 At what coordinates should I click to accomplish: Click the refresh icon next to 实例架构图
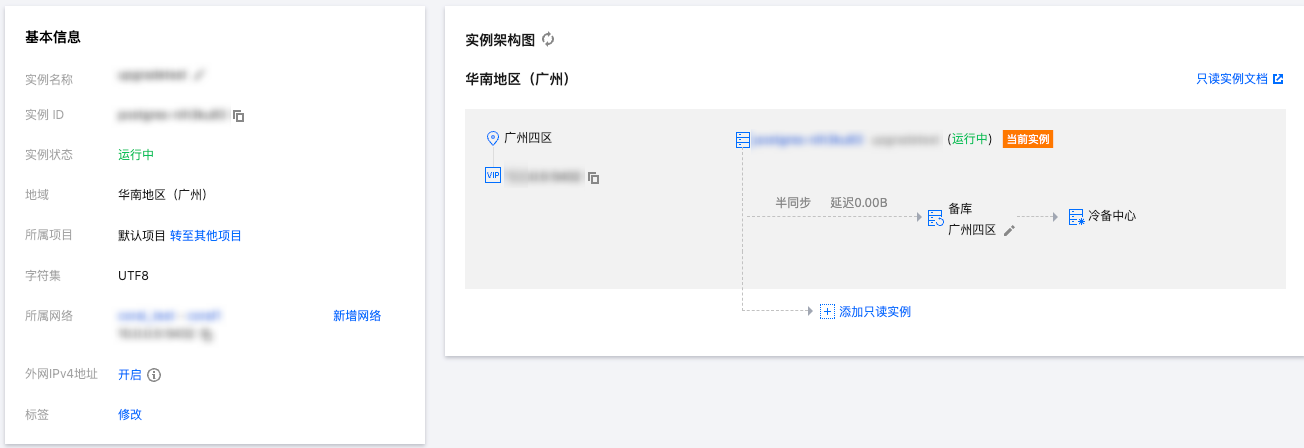pyautogui.click(x=548, y=40)
